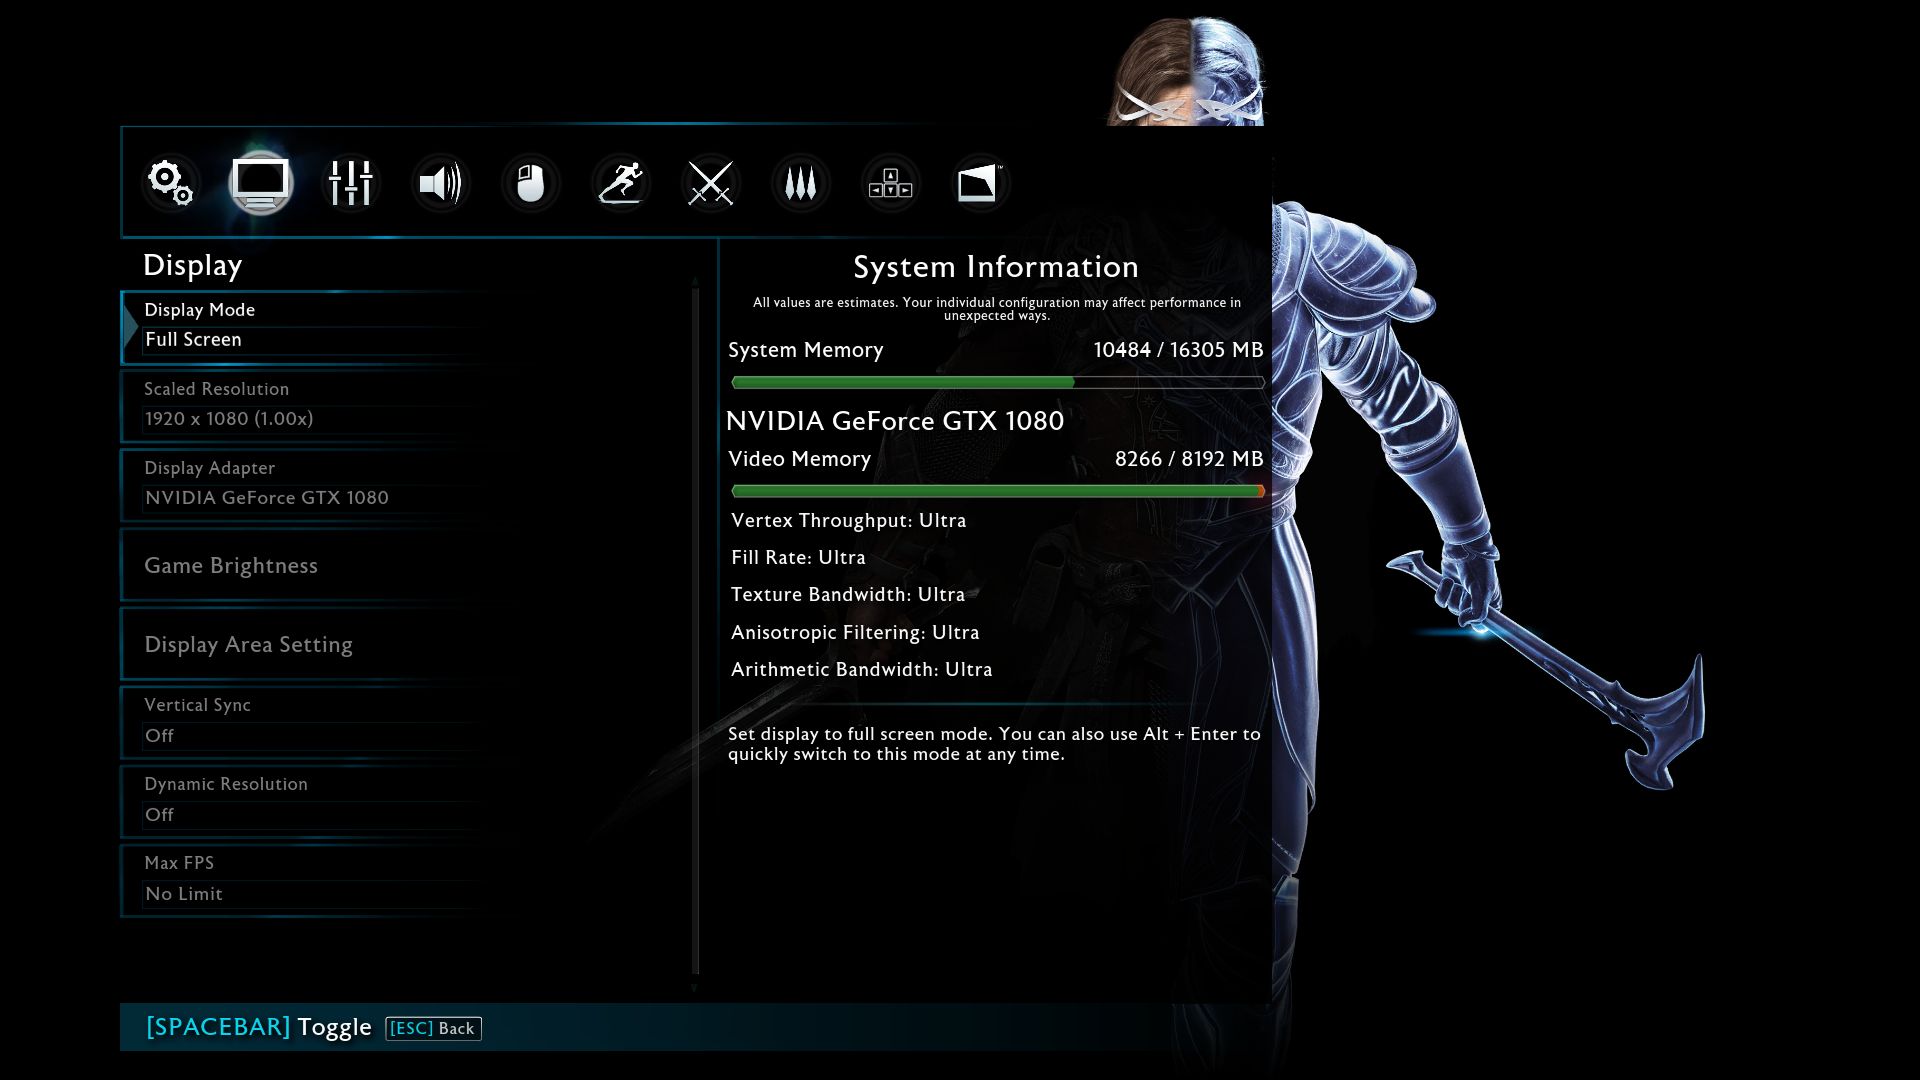Click the Display section heading
Screen dimensions: 1920x1080
click(192, 265)
